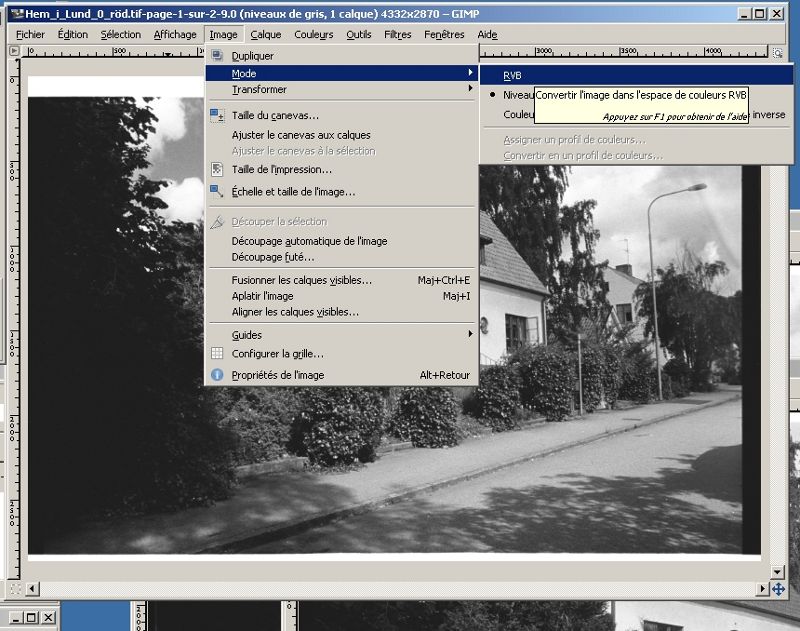Screen dimensions: 800x631
Task: Click the zoom icon at top-right of rulers
Action: coord(778,52)
